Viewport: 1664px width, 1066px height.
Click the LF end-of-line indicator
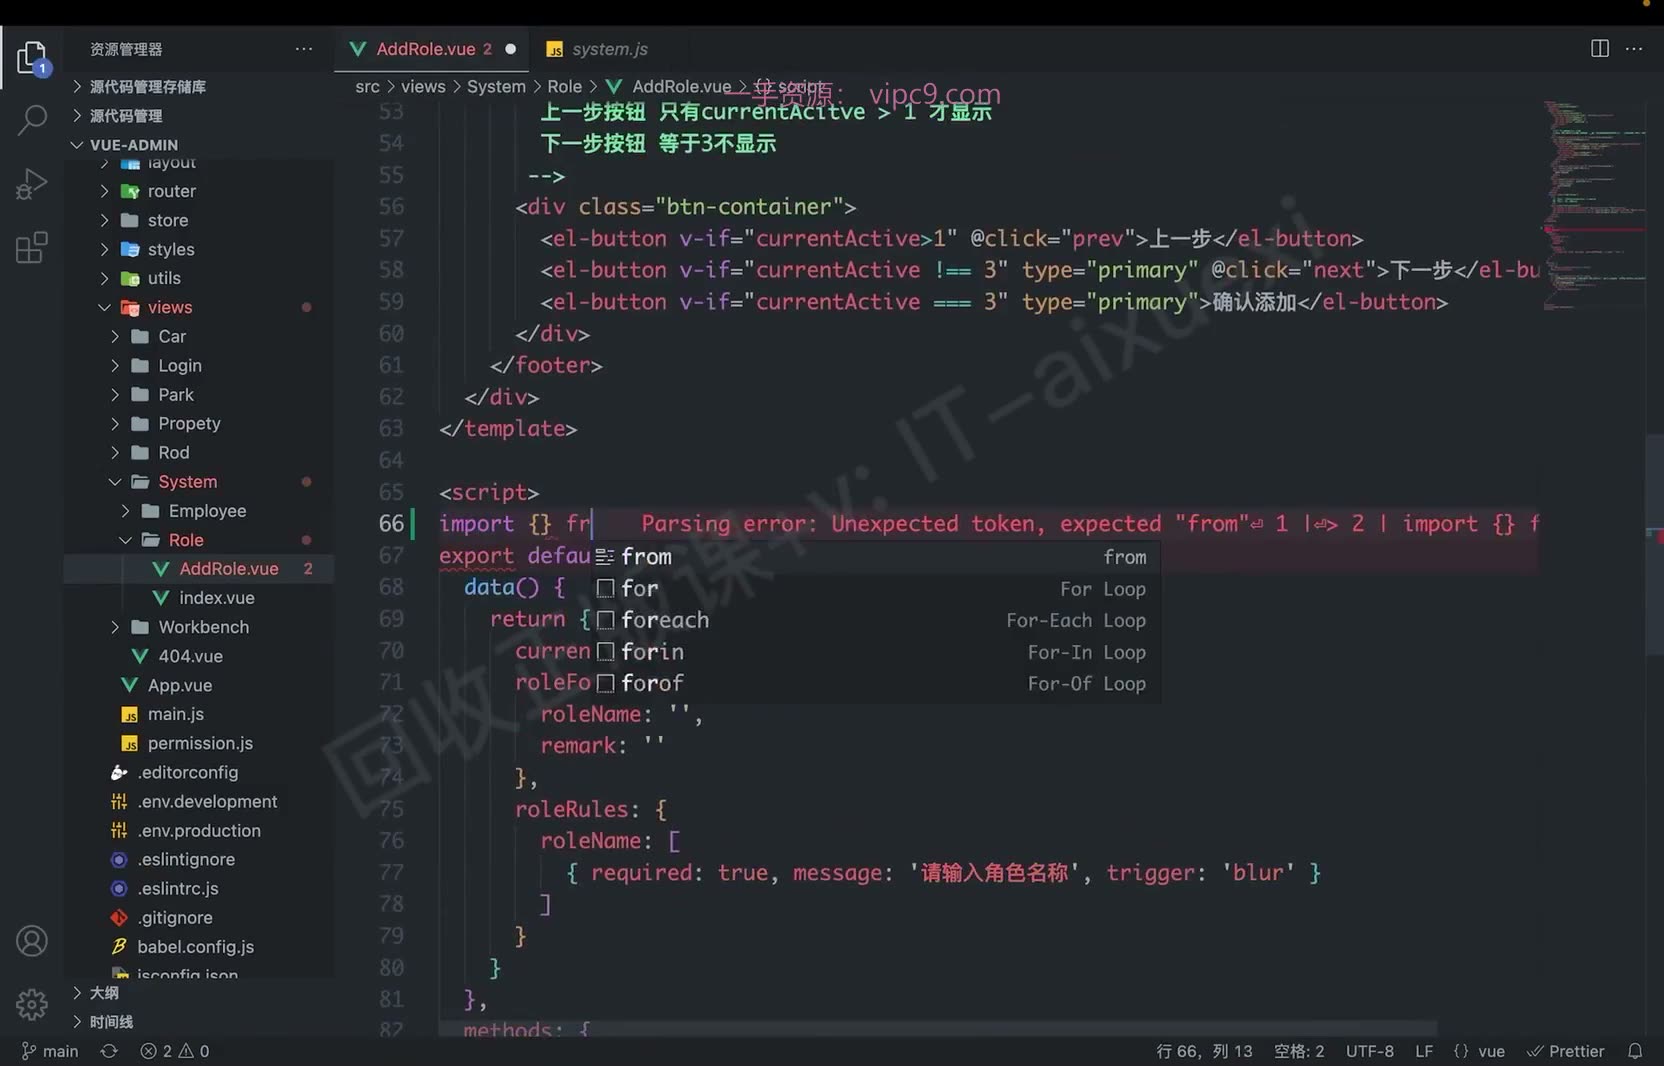pos(1424,1051)
